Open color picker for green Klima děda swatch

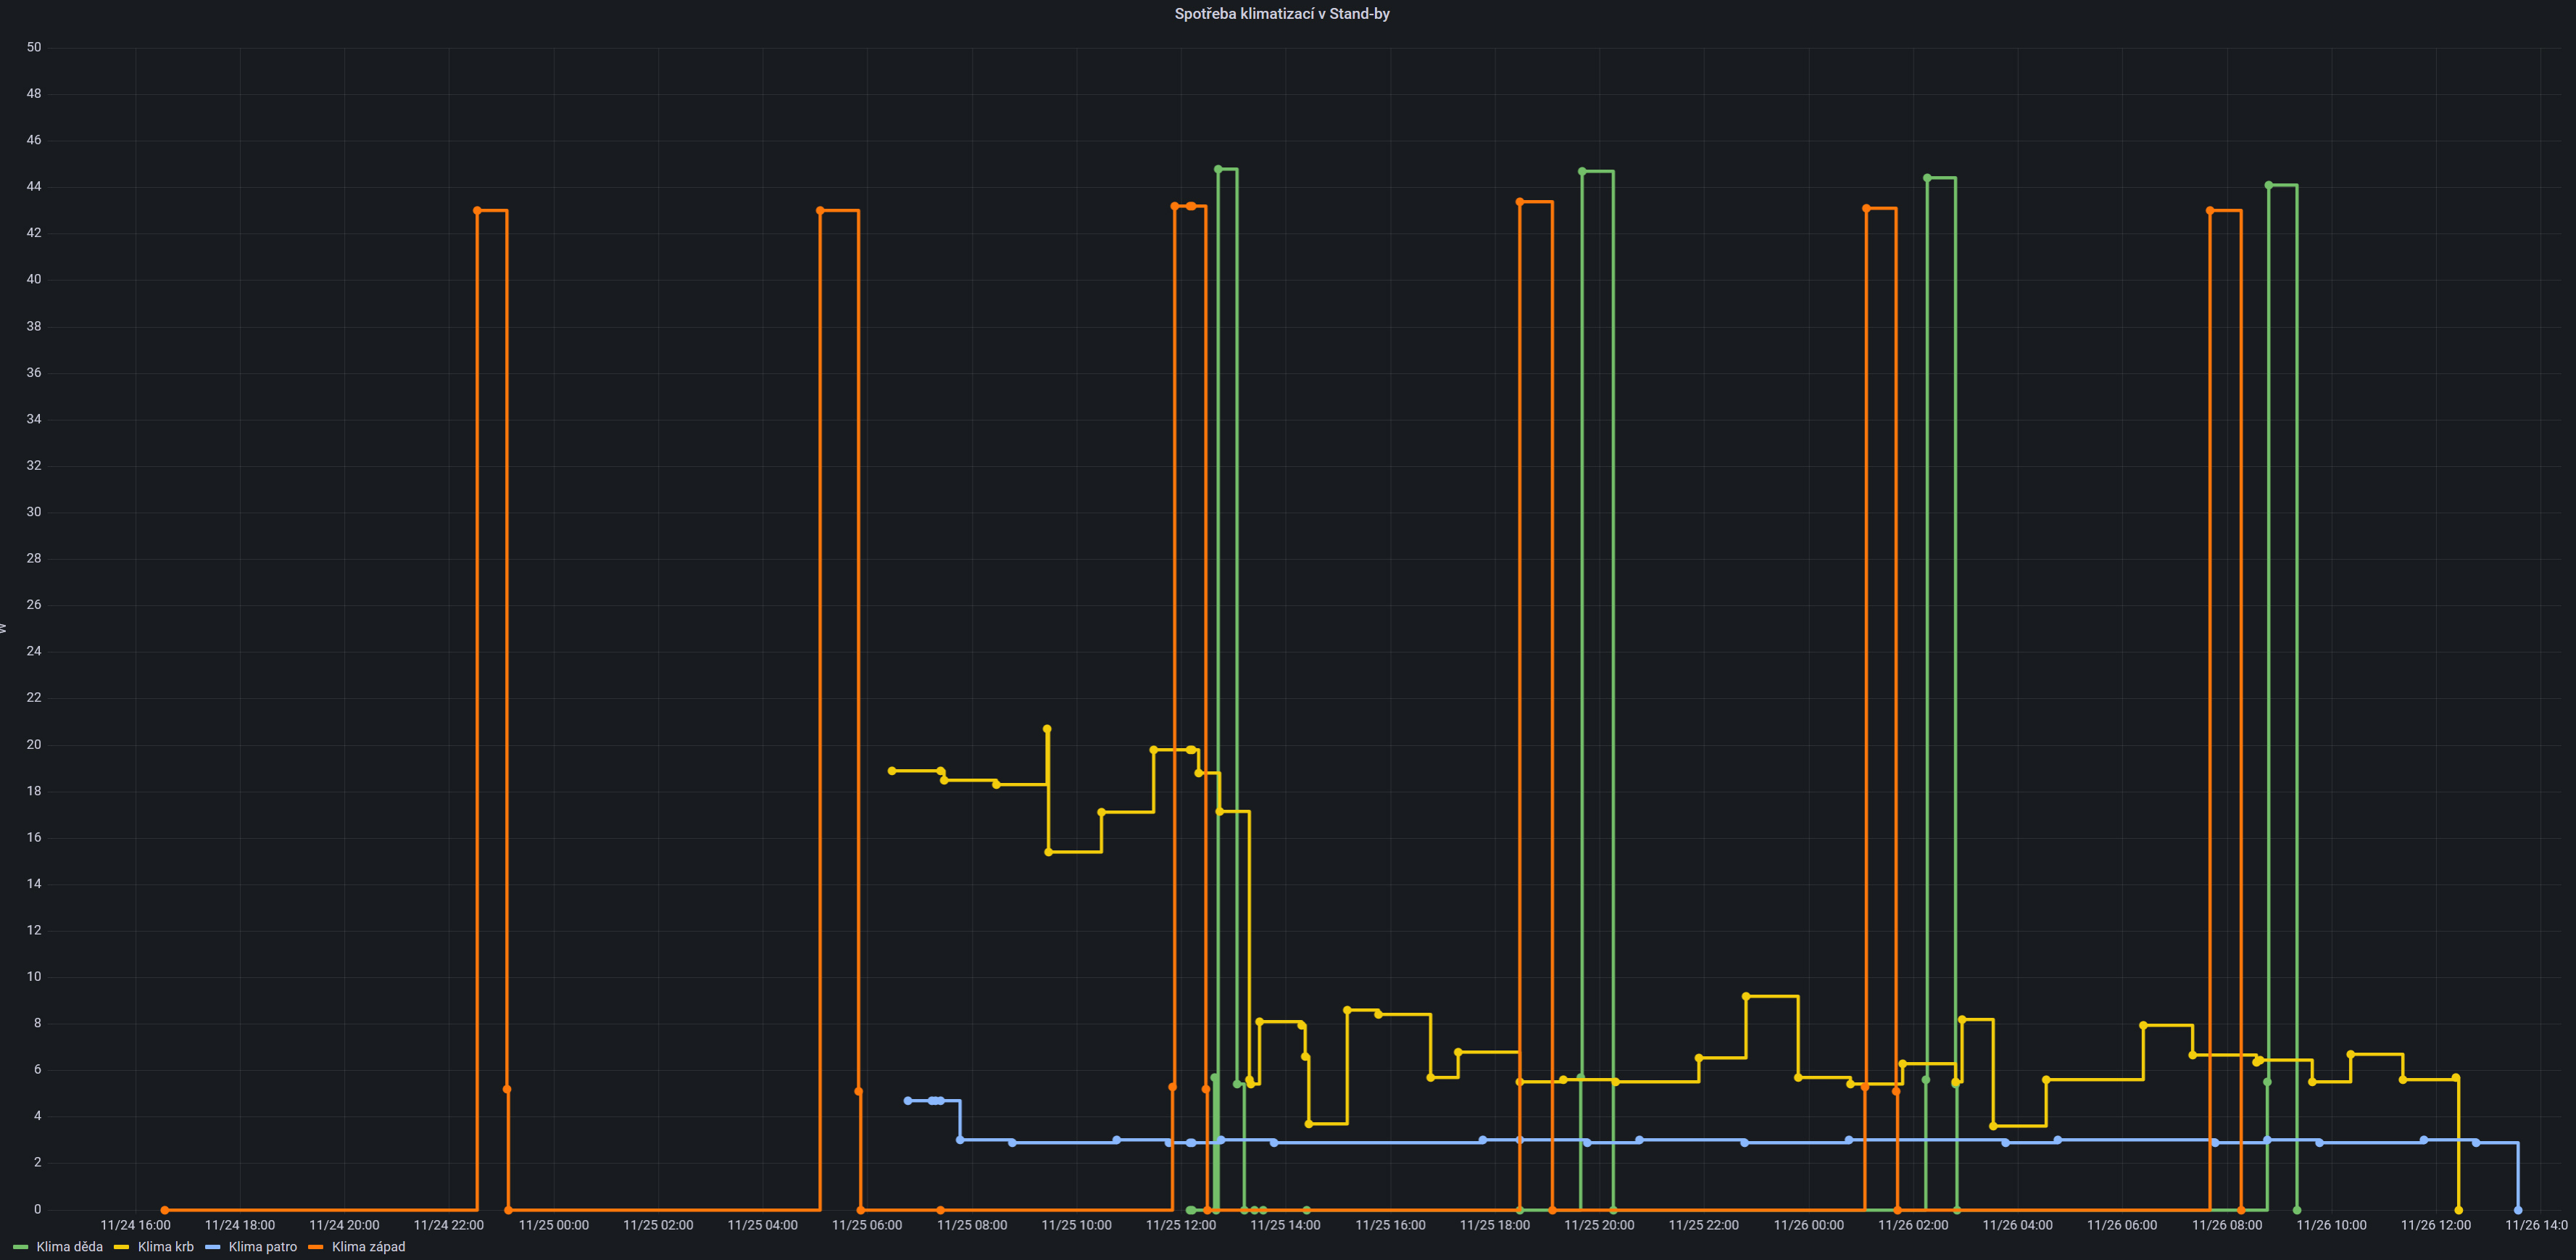coord(20,1247)
